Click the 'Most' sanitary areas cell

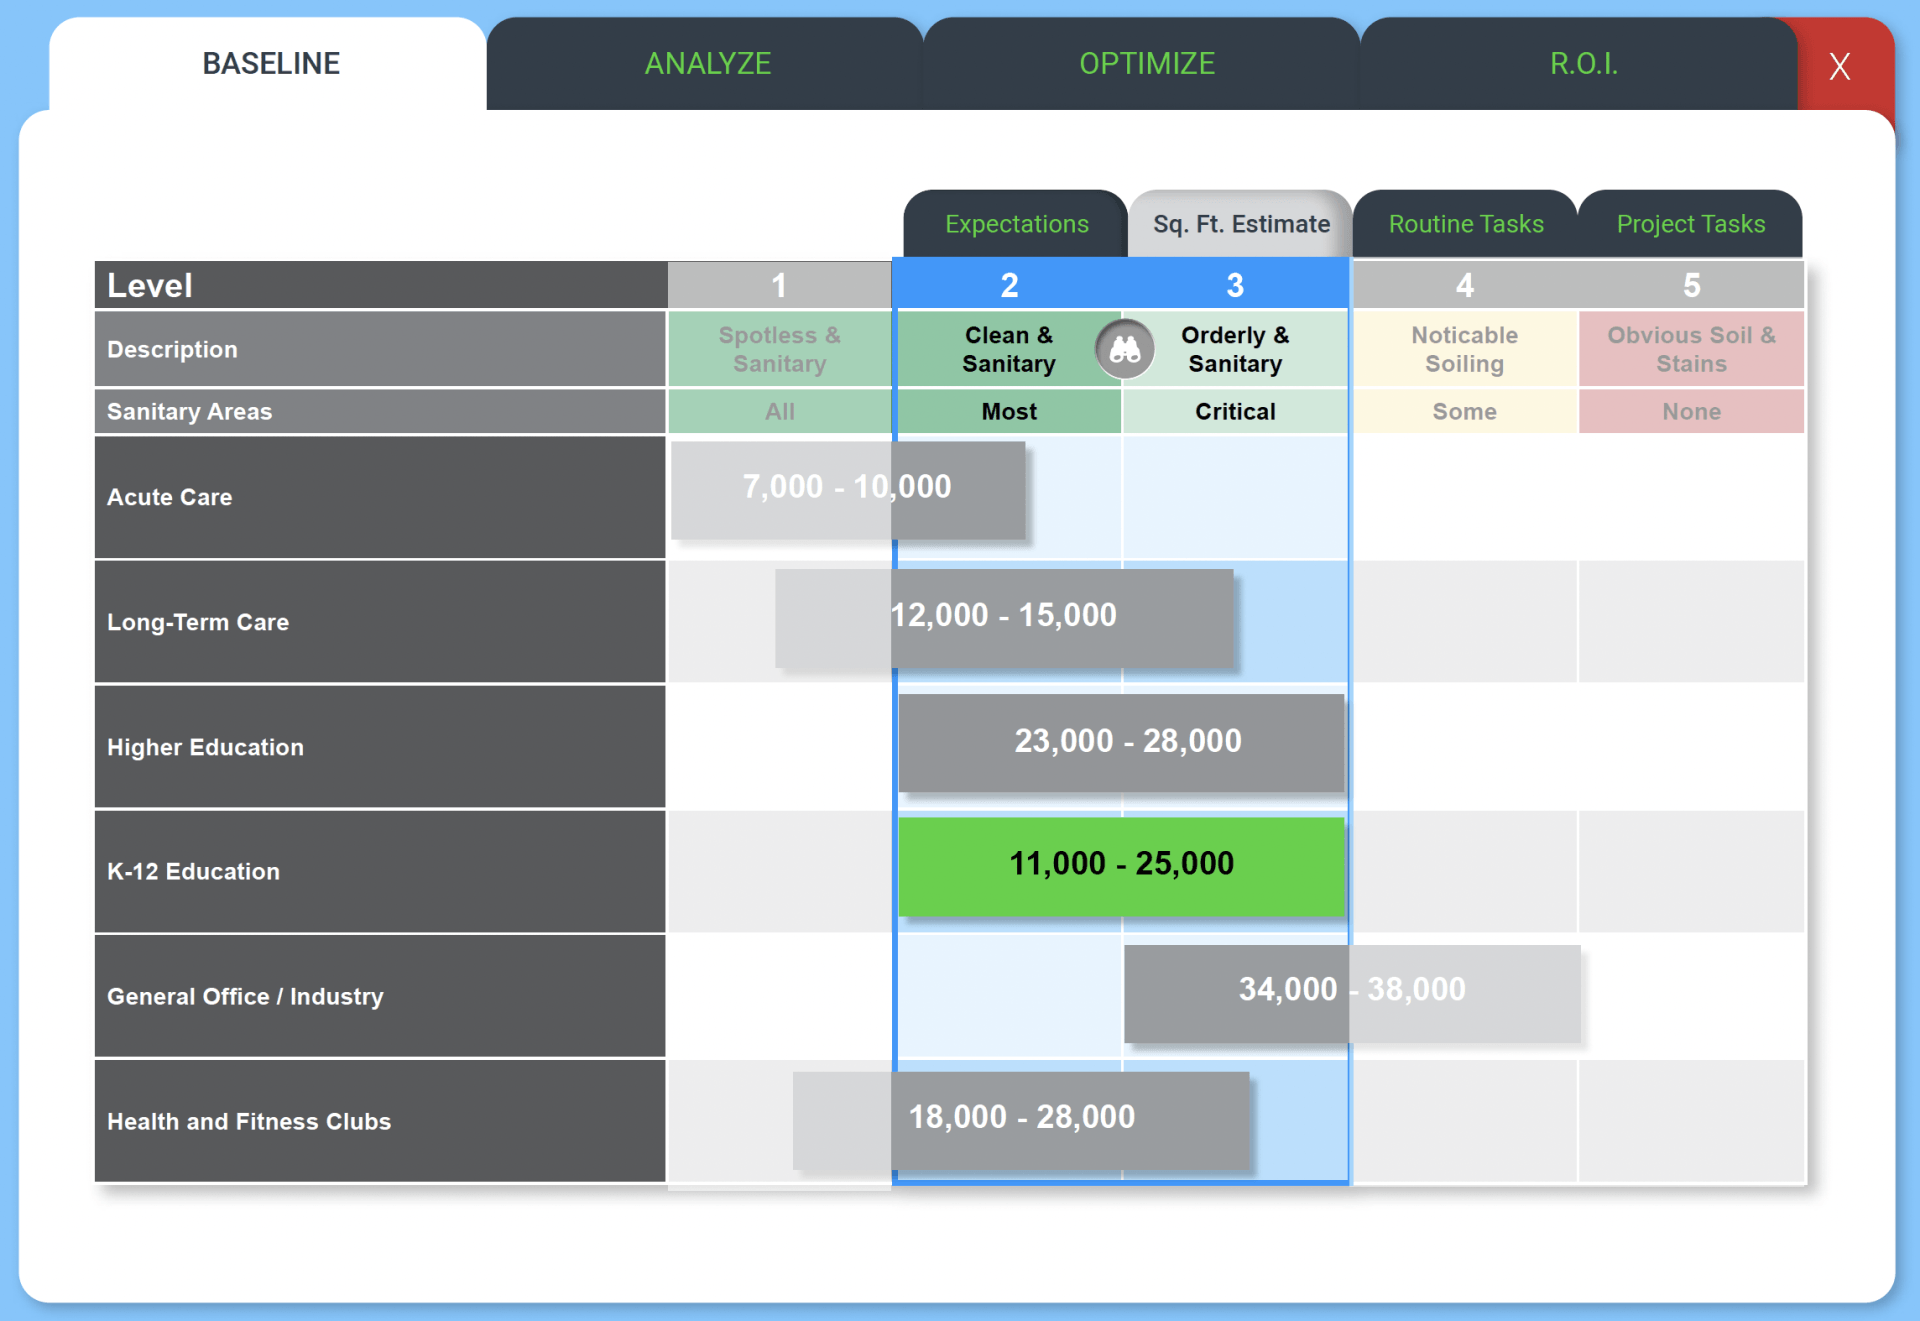[x=1009, y=411]
